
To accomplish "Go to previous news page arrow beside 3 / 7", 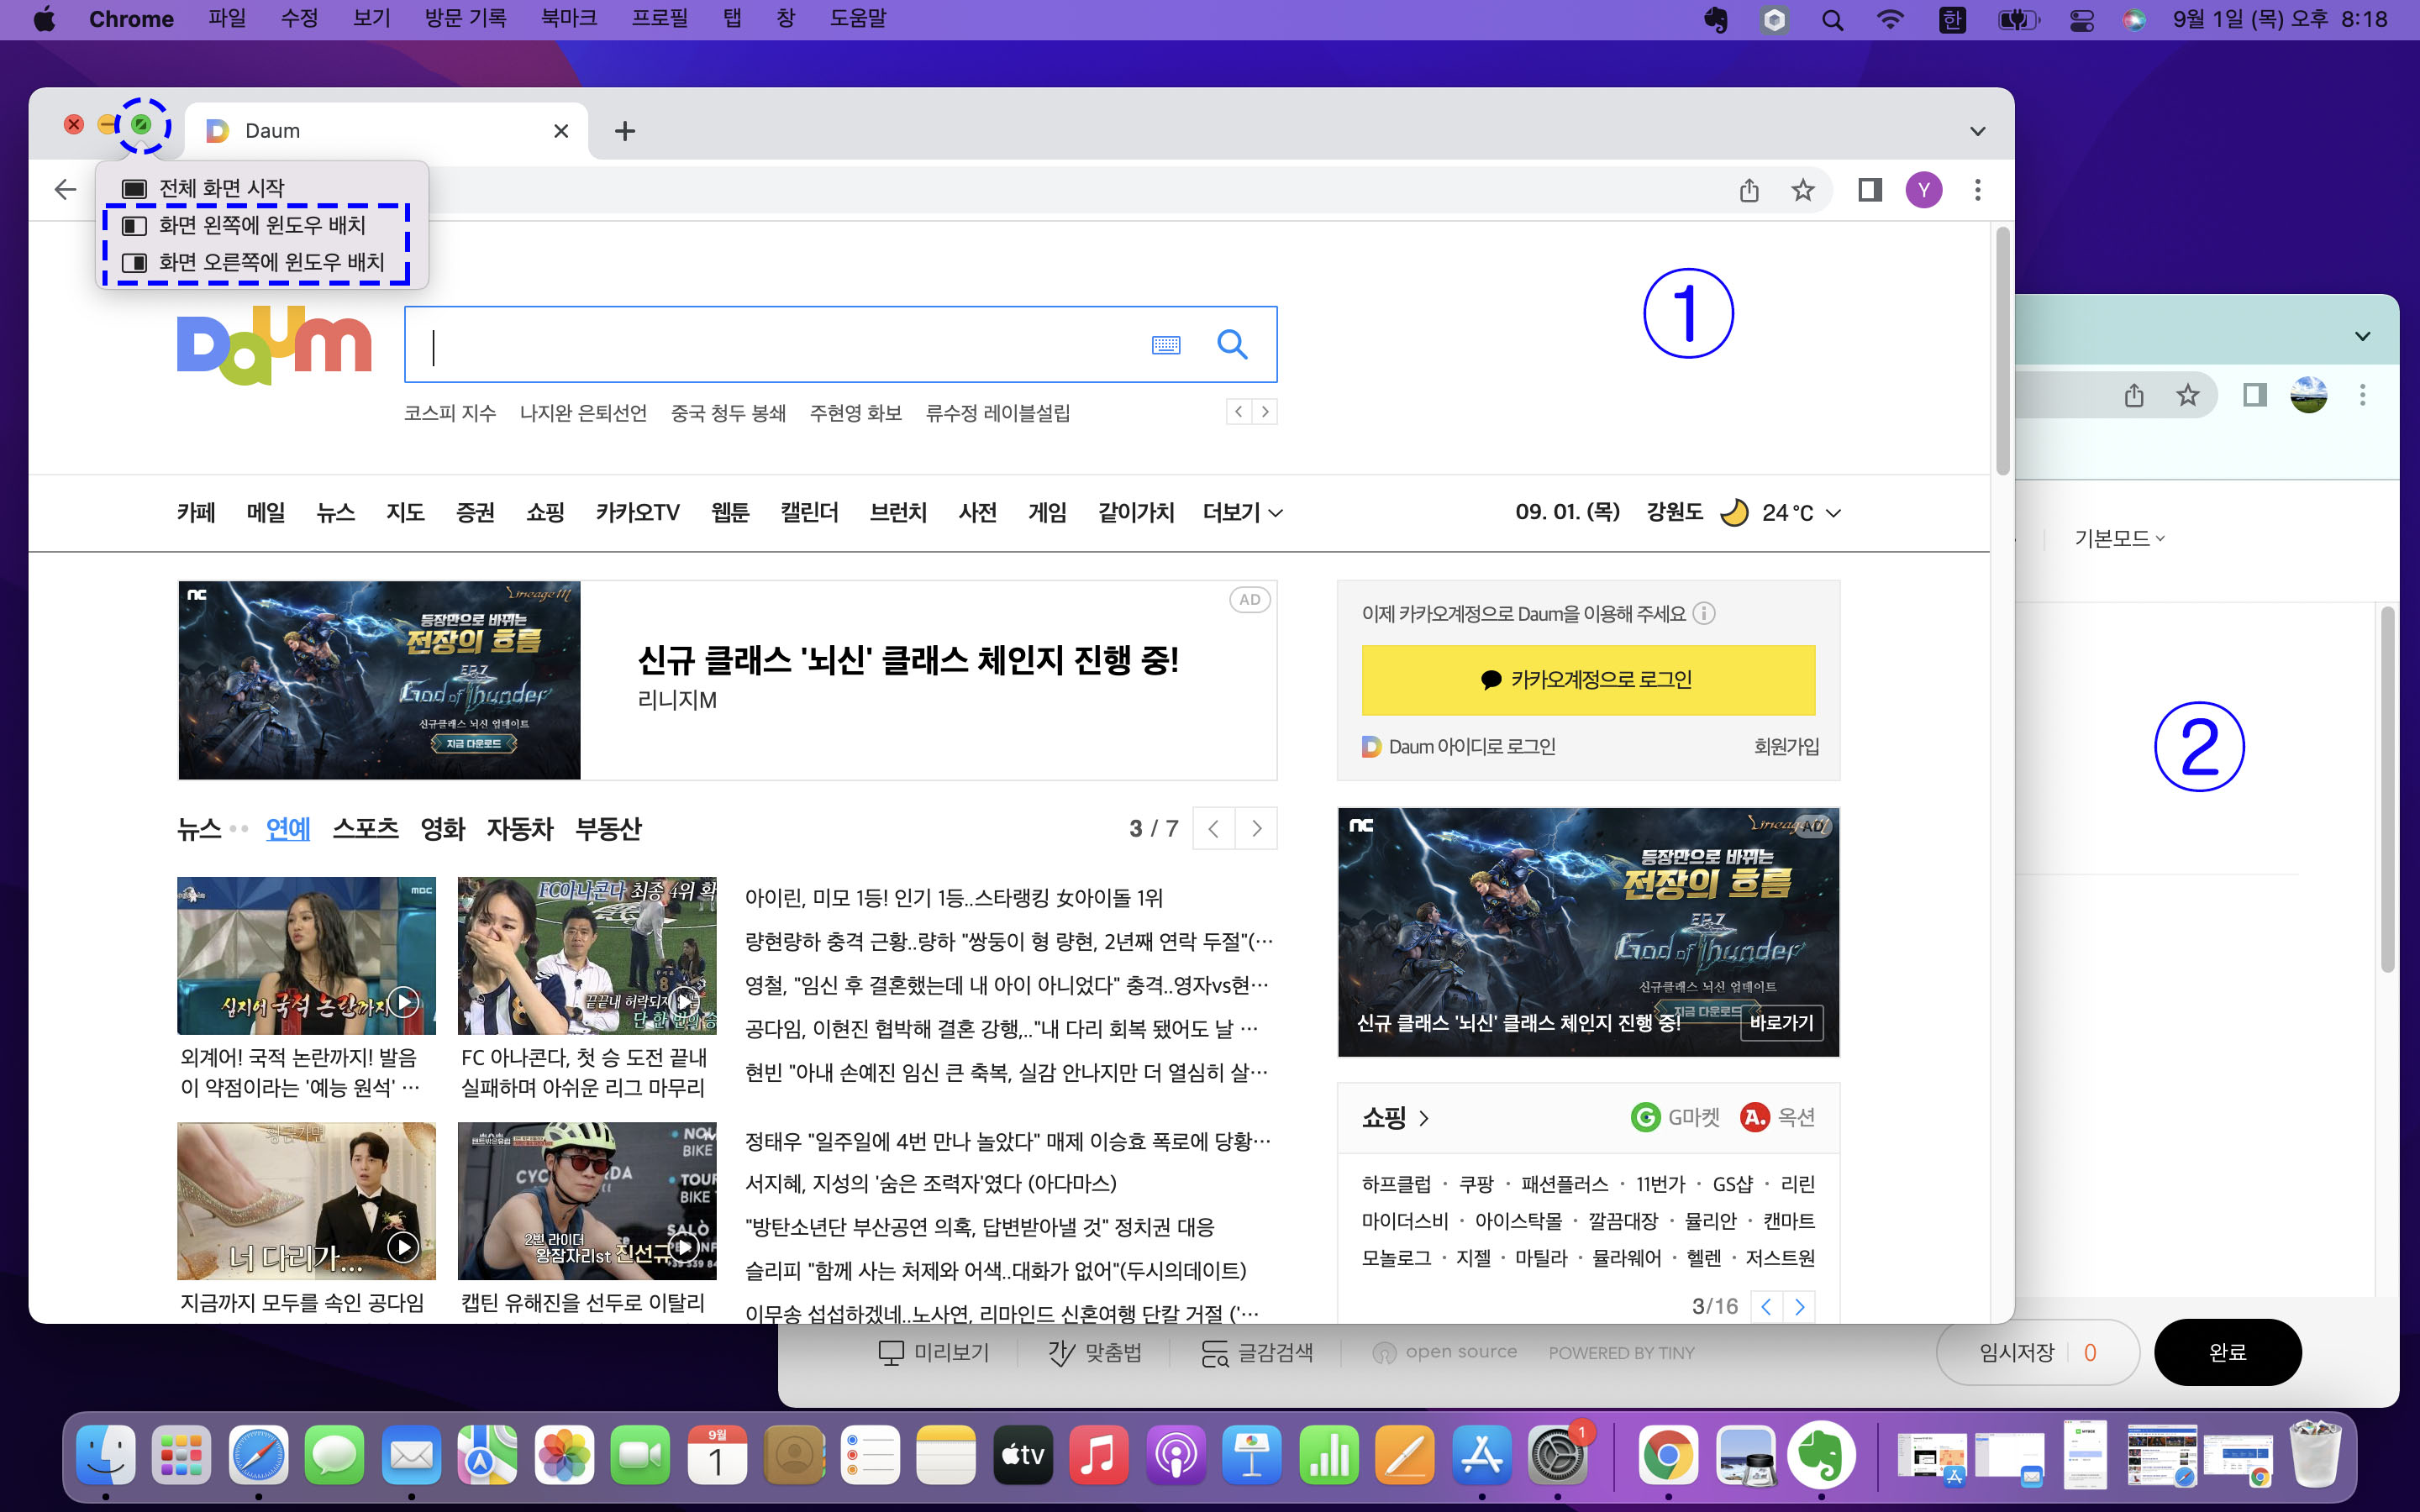I will point(1214,828).
